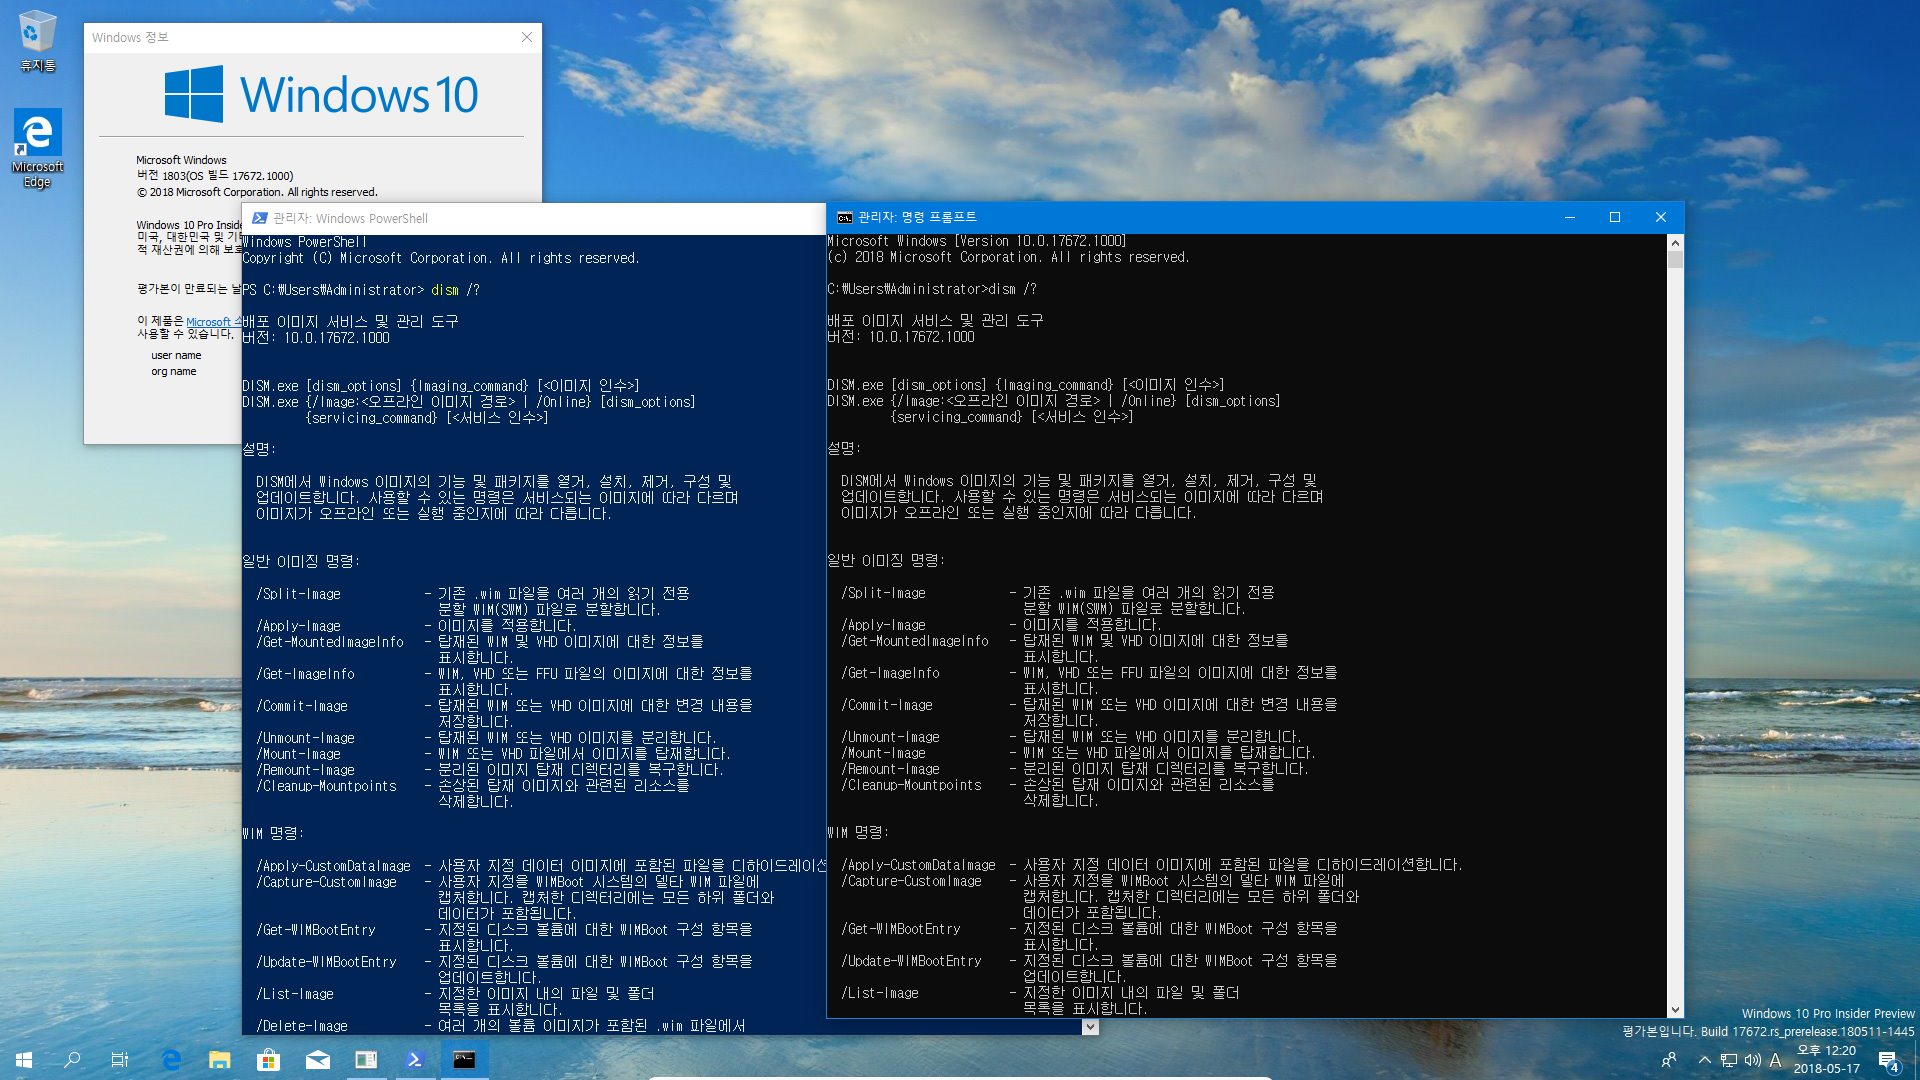Minimize the Command Prompt window
This screenshot has width=1920, height=1080.
1570,217
